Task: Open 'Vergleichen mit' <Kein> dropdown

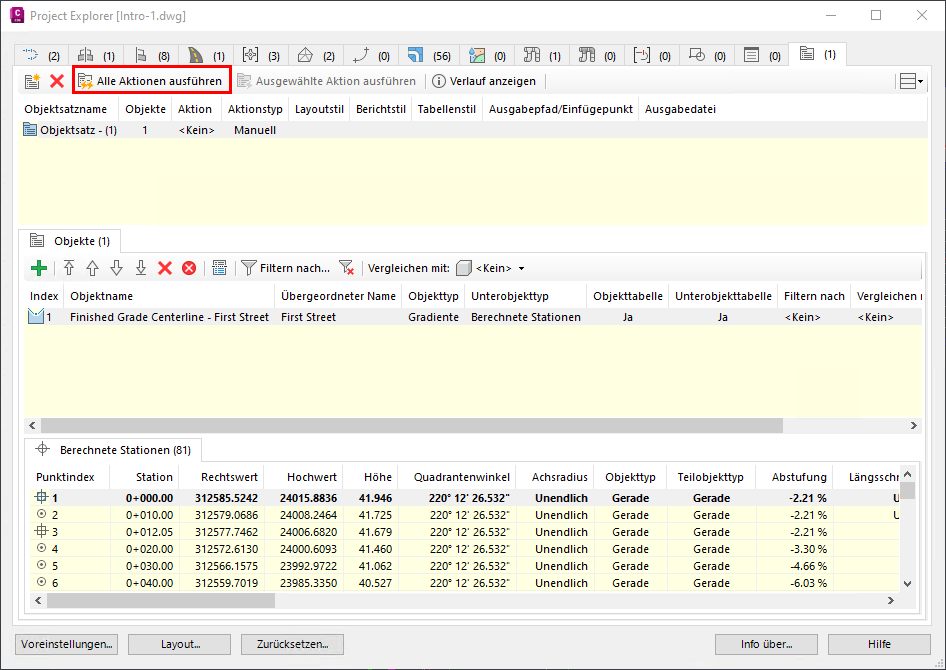Action: click(490, 268)
